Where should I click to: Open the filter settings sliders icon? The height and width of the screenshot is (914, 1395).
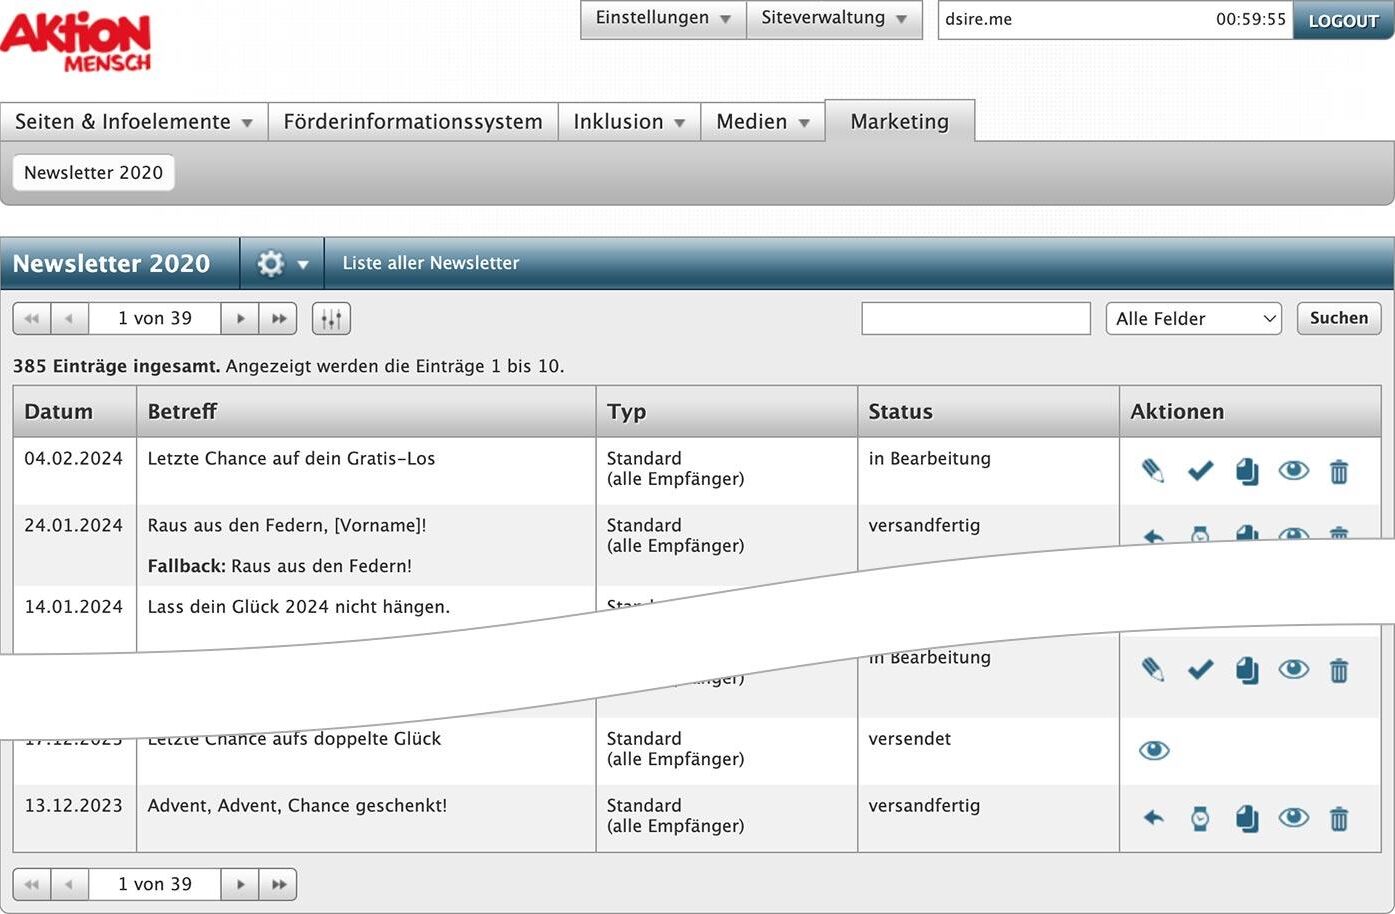point(331,319)
